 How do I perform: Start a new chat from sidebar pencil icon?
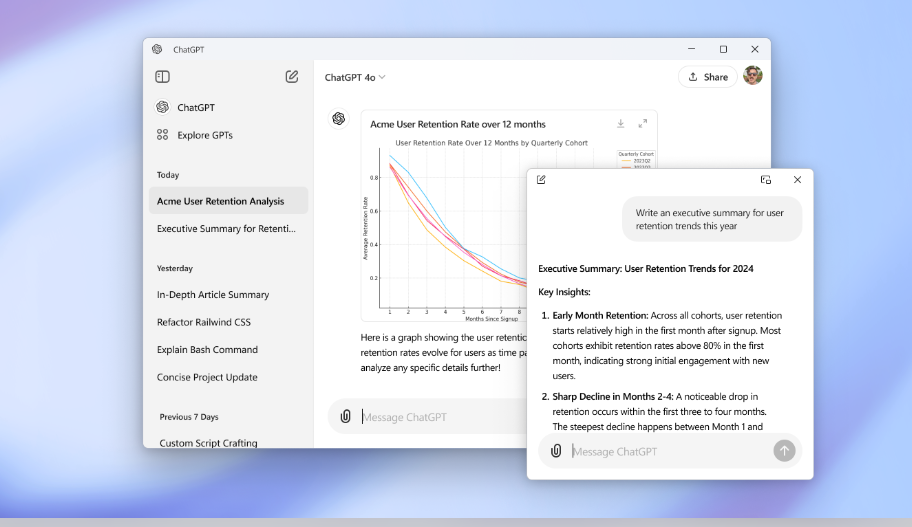click(292, 76)
